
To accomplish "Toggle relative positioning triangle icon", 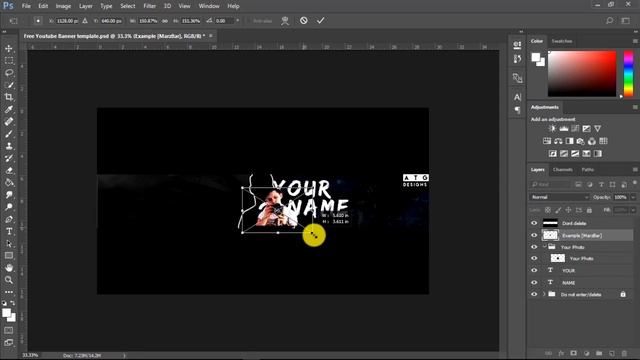I will click(x=85, y=20).
